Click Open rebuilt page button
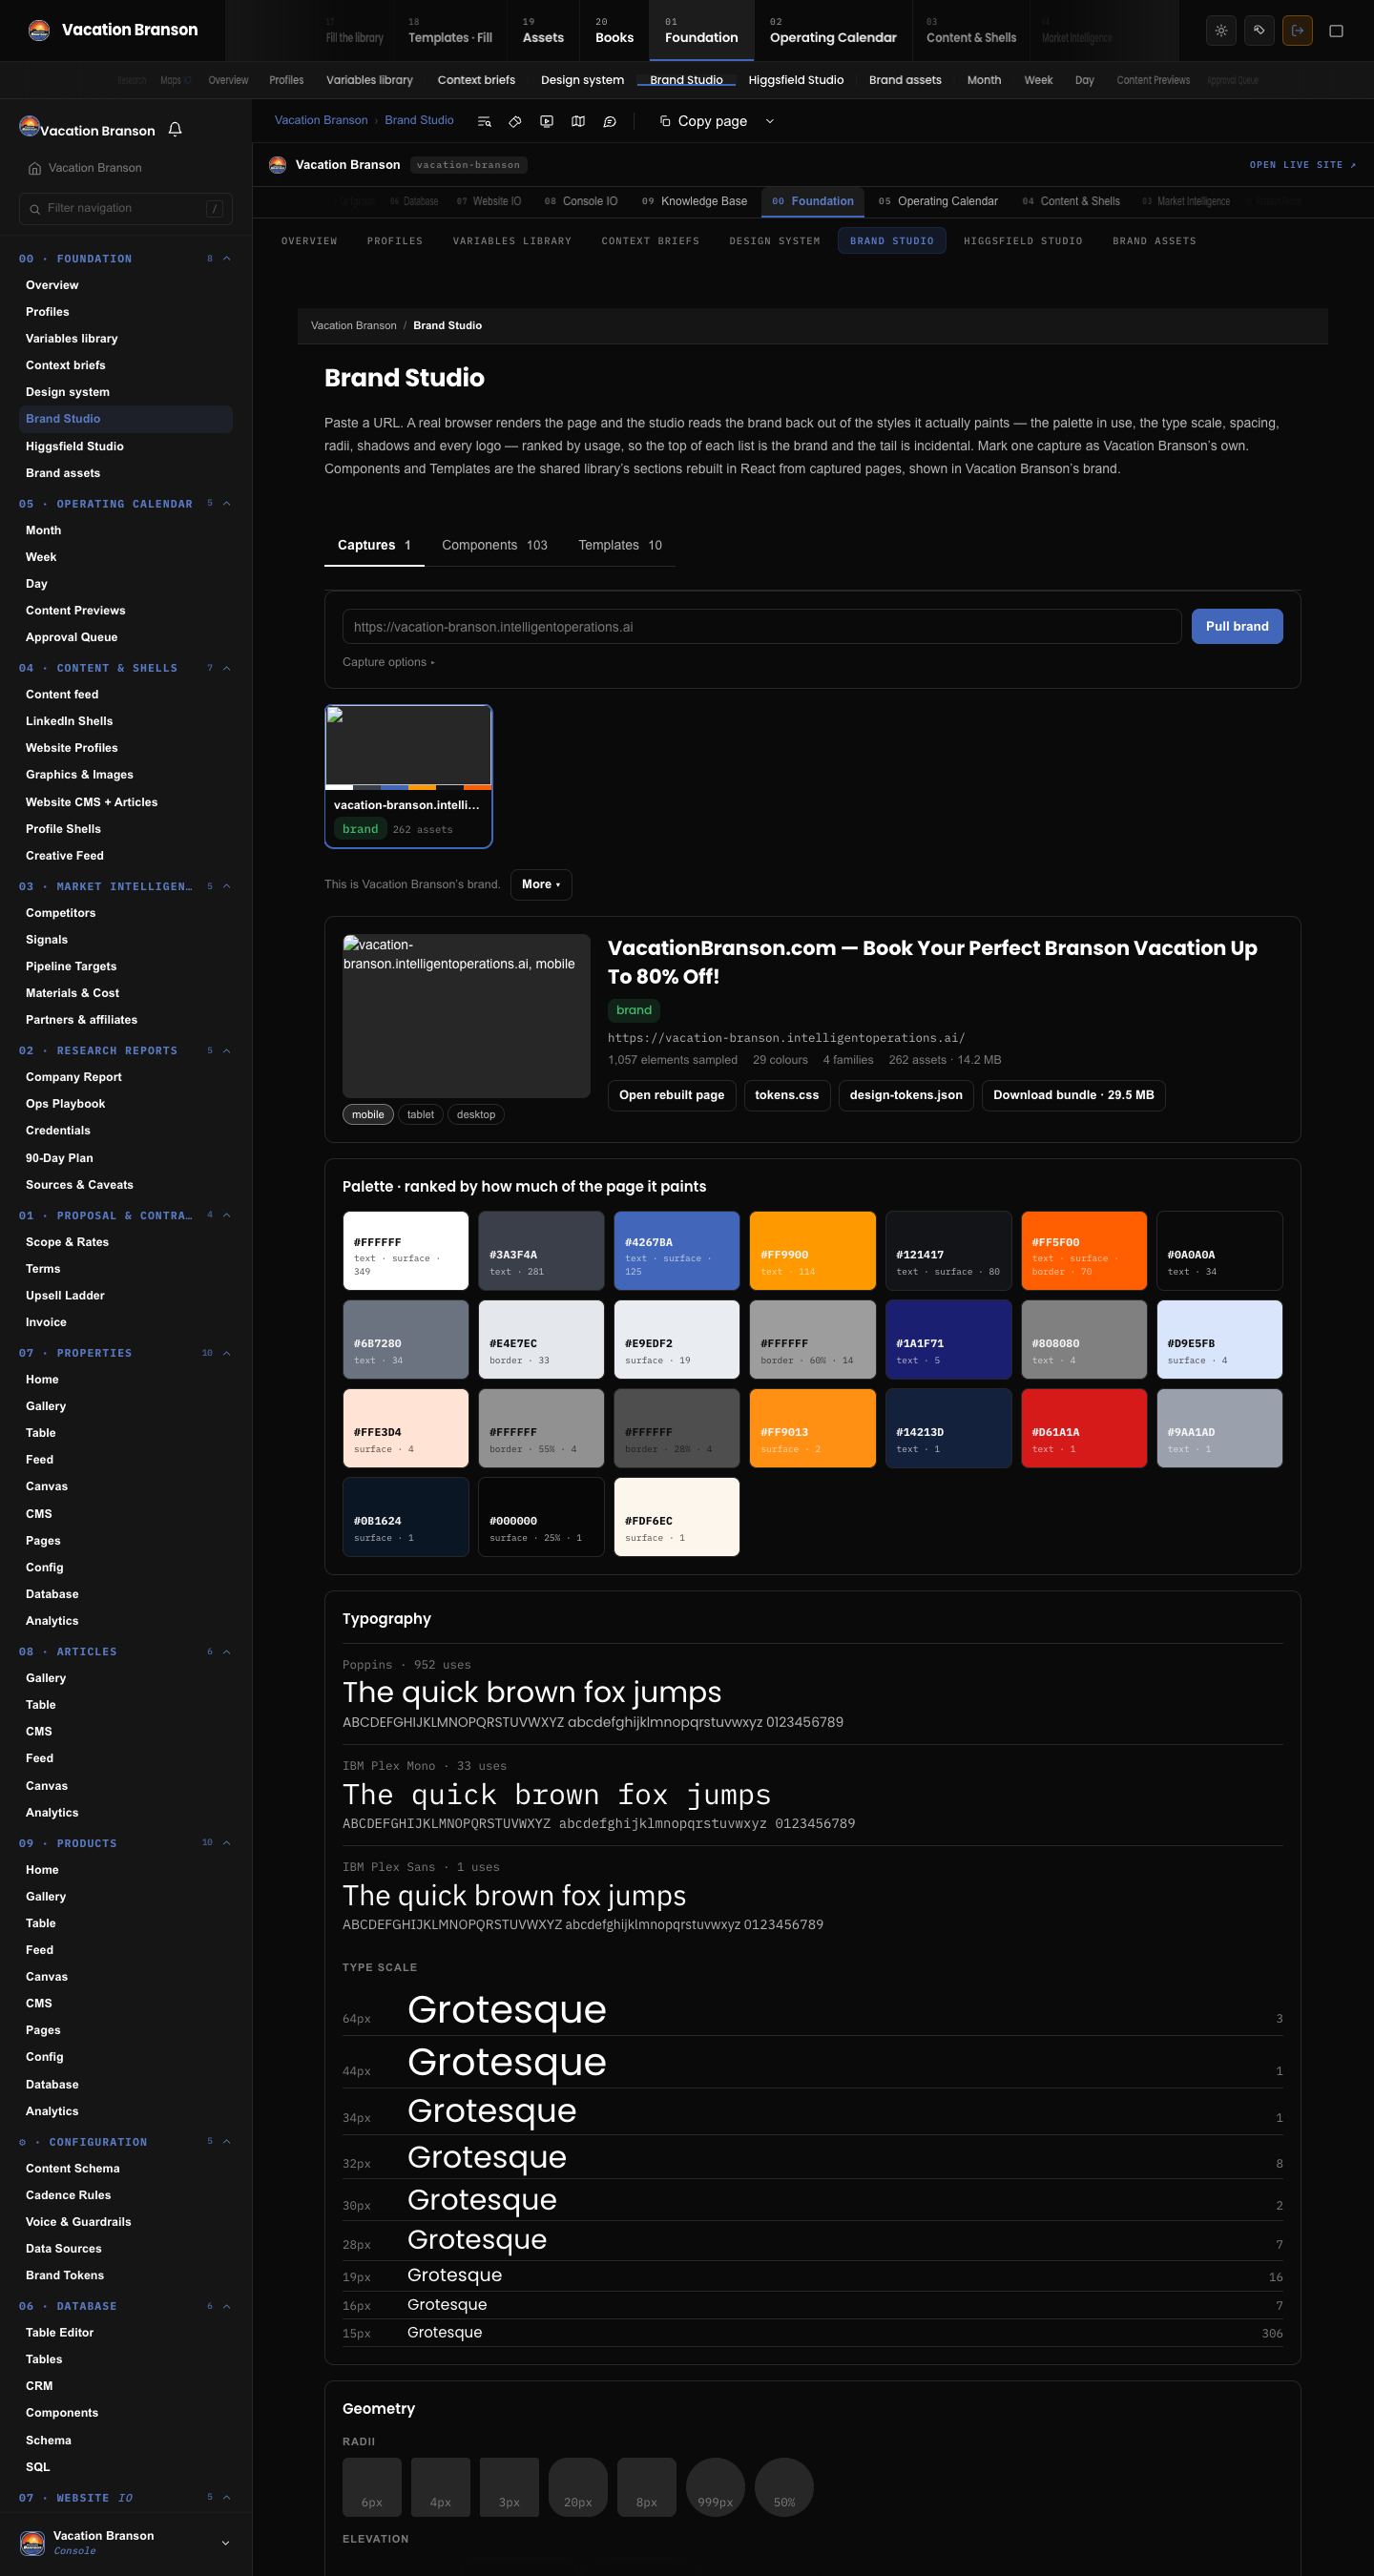The image size is (1374, 2576). 672,1095
